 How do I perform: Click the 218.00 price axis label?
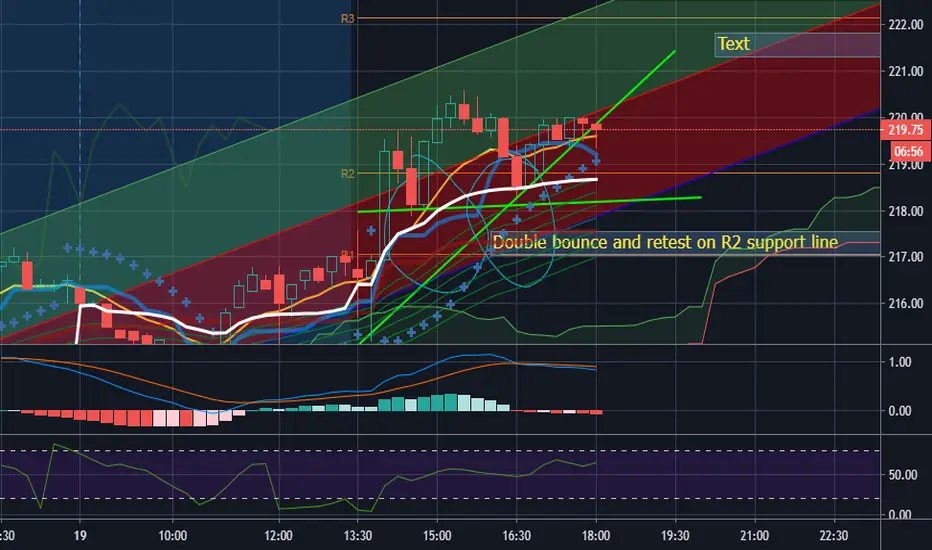(x=906, y=211)
